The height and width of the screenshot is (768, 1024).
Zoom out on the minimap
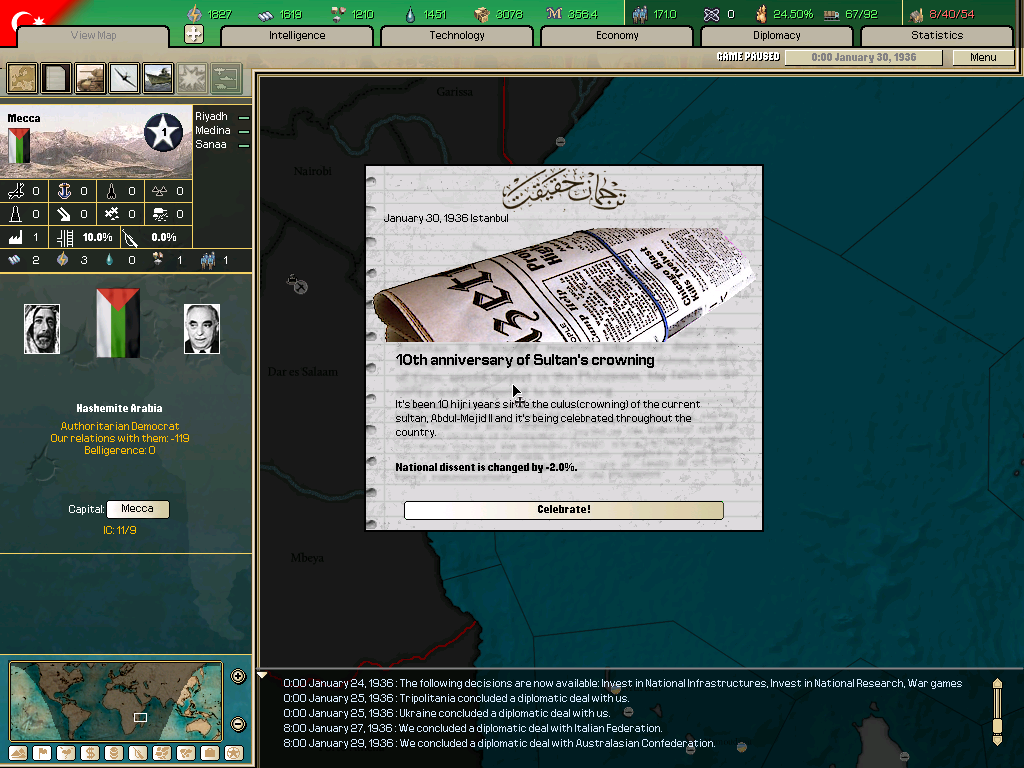pyautogui.click(x=238, y=724)
